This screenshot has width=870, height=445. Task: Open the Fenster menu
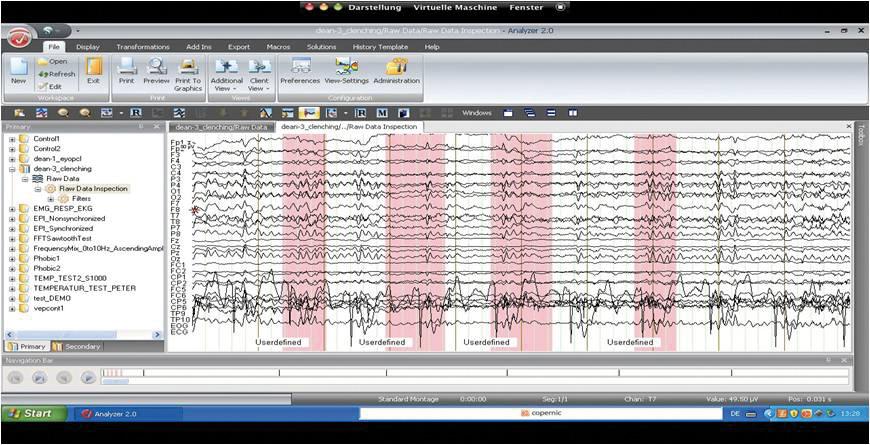526,8
